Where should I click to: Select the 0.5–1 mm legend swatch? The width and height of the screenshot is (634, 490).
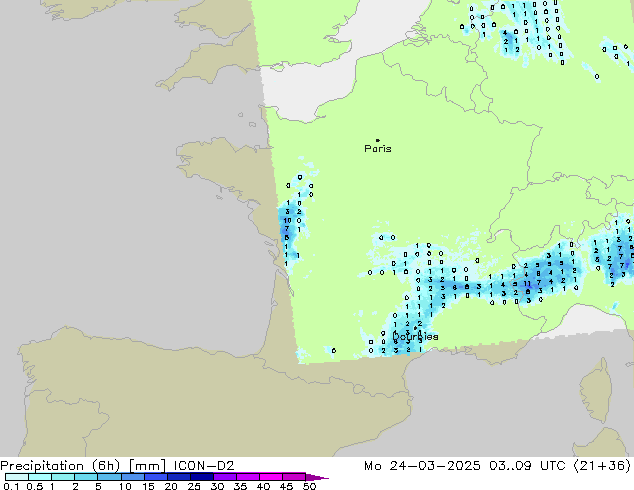point(40,477)
